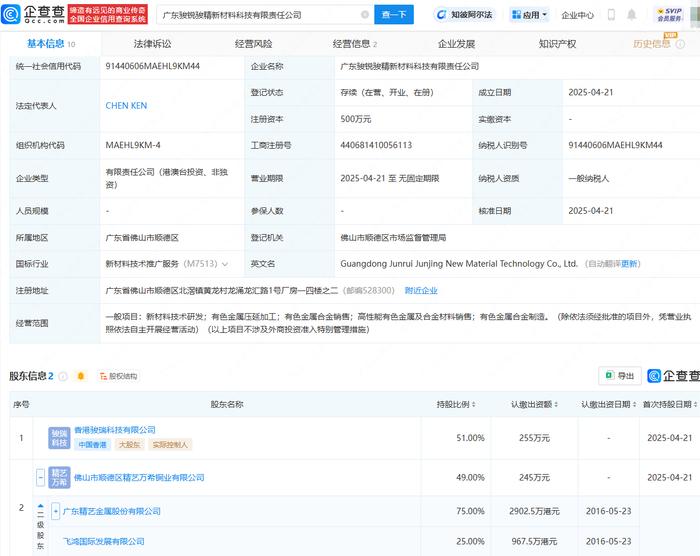The height and width of the screenshot is (556, 700).
Task: Open 附近企业 link next to address
Action: pos(421,291)
